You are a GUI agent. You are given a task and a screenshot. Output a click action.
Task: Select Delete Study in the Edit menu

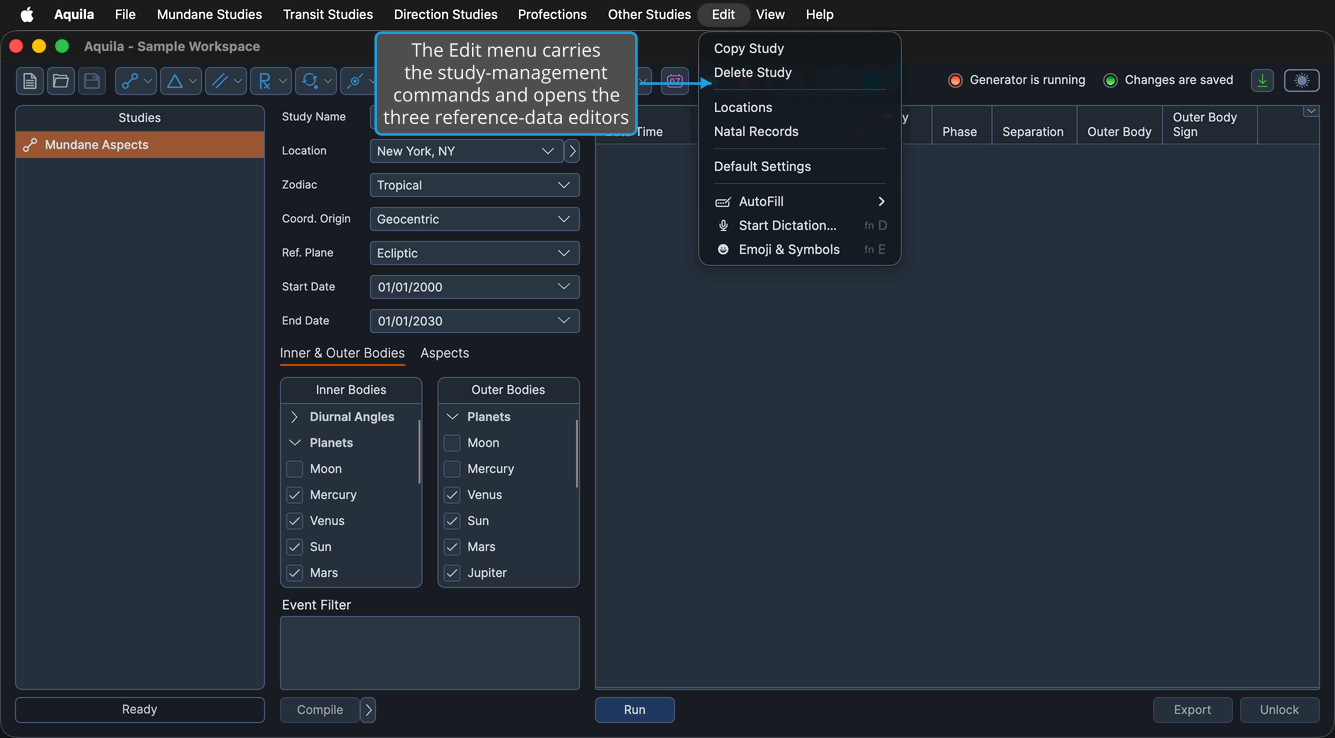[753, 72]
